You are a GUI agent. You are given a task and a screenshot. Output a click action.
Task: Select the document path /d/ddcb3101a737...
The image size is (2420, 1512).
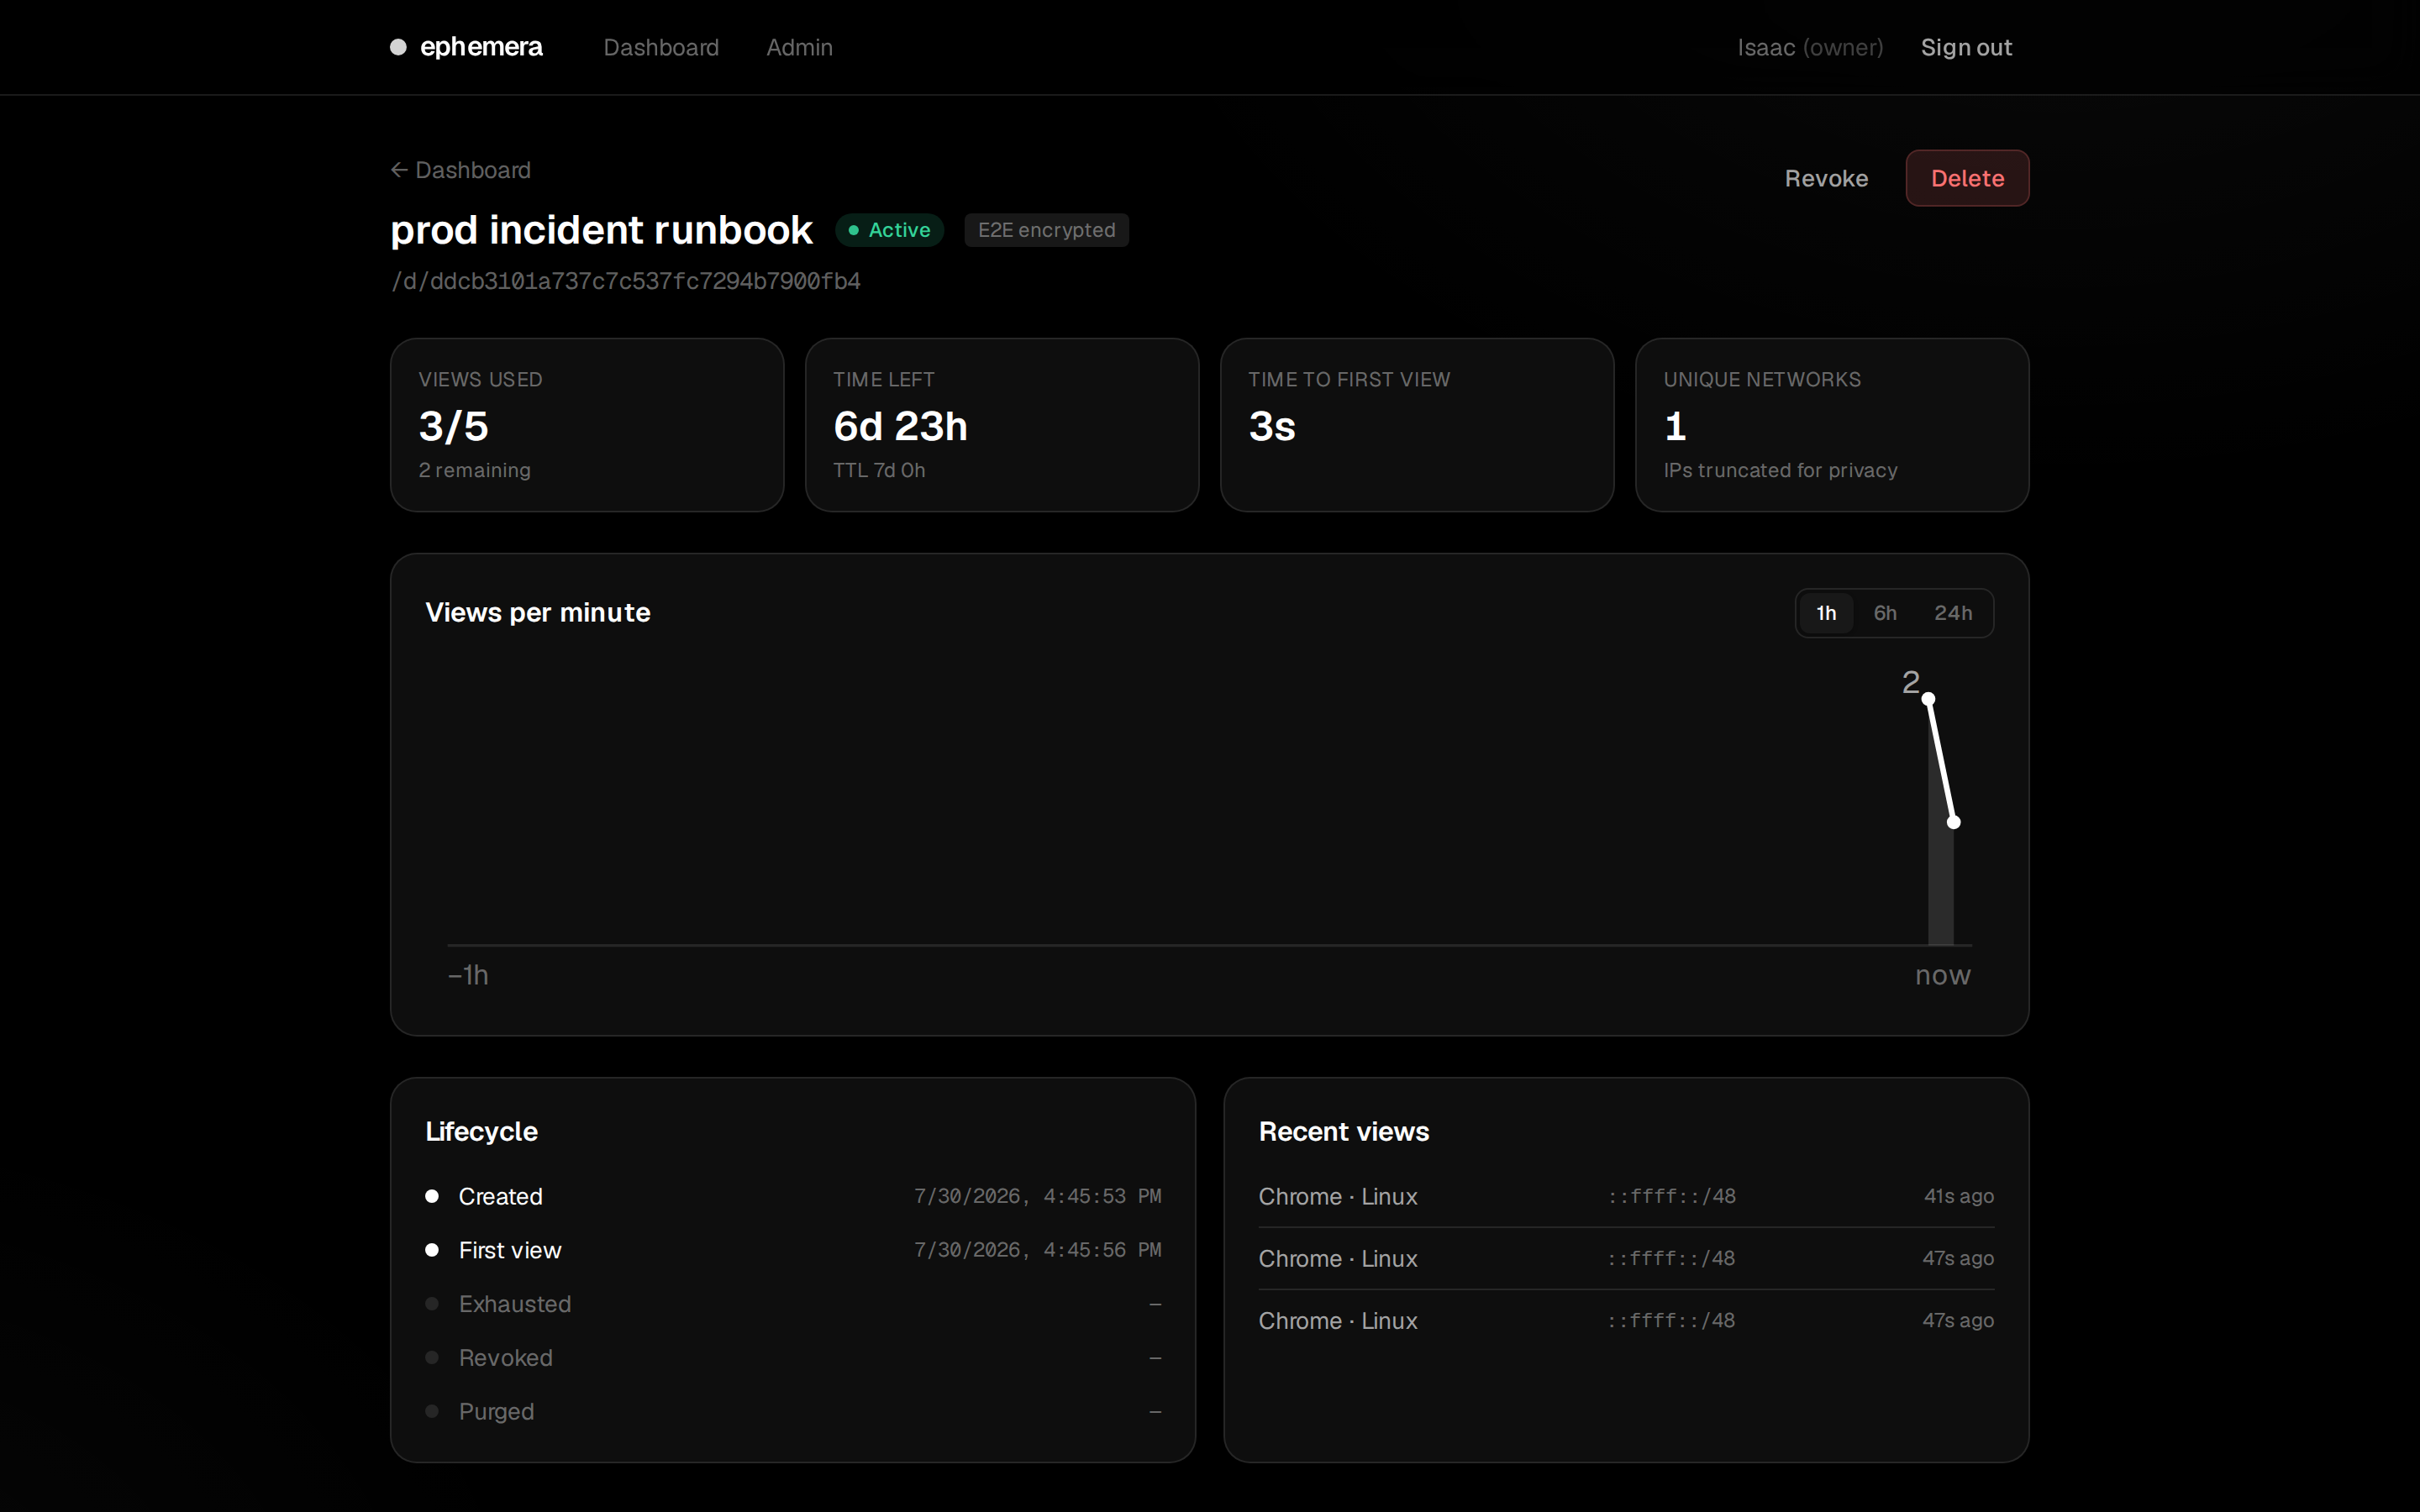coord(625,281)
